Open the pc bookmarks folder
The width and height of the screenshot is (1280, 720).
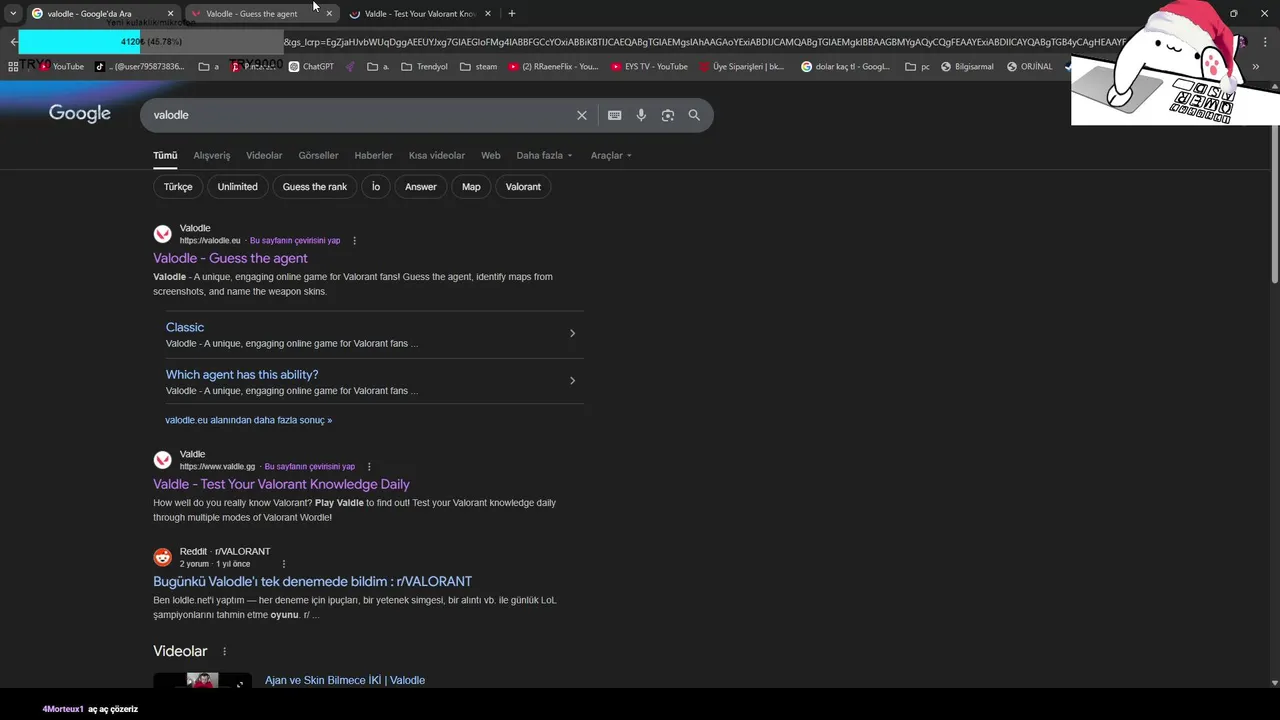917,67
